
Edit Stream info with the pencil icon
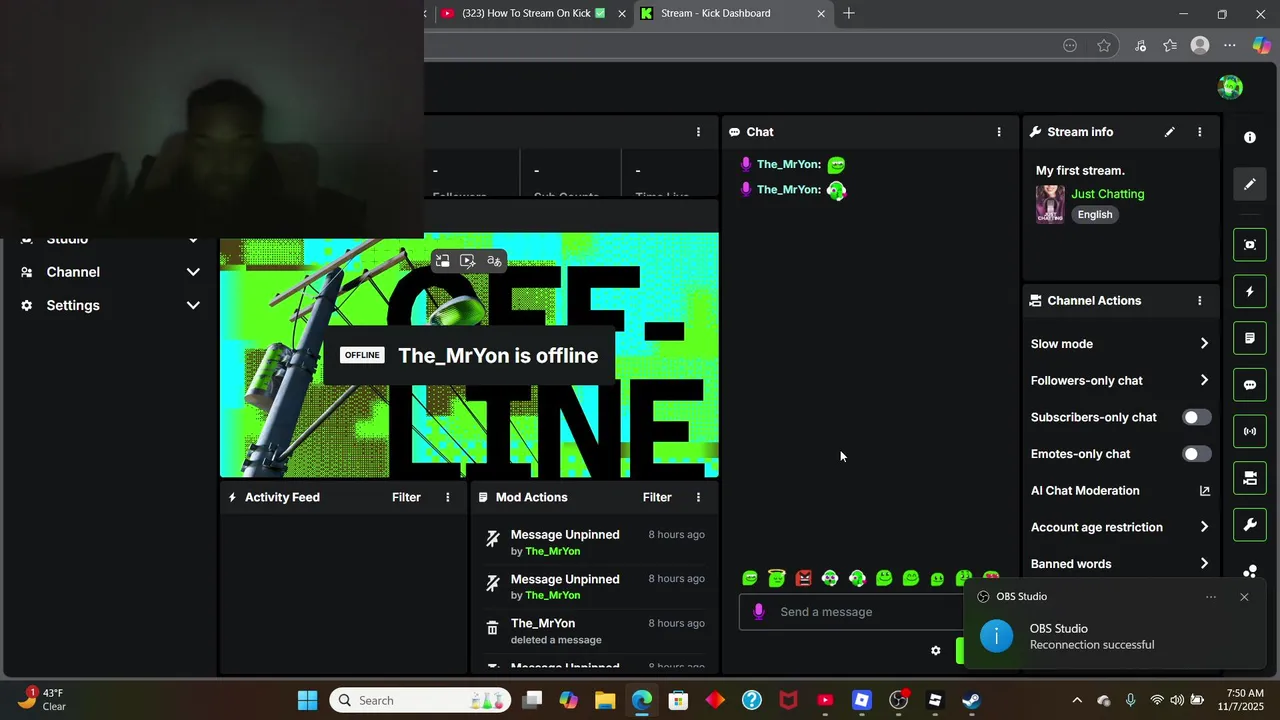click(x=1170, y=132)
